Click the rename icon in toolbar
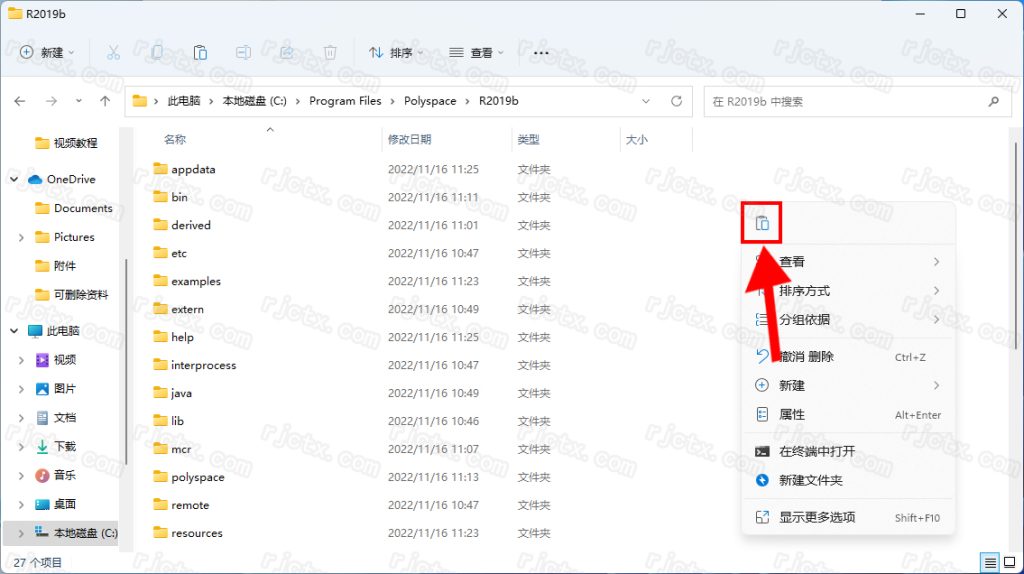Screen dimensions: 1024x574 (243, 52)
